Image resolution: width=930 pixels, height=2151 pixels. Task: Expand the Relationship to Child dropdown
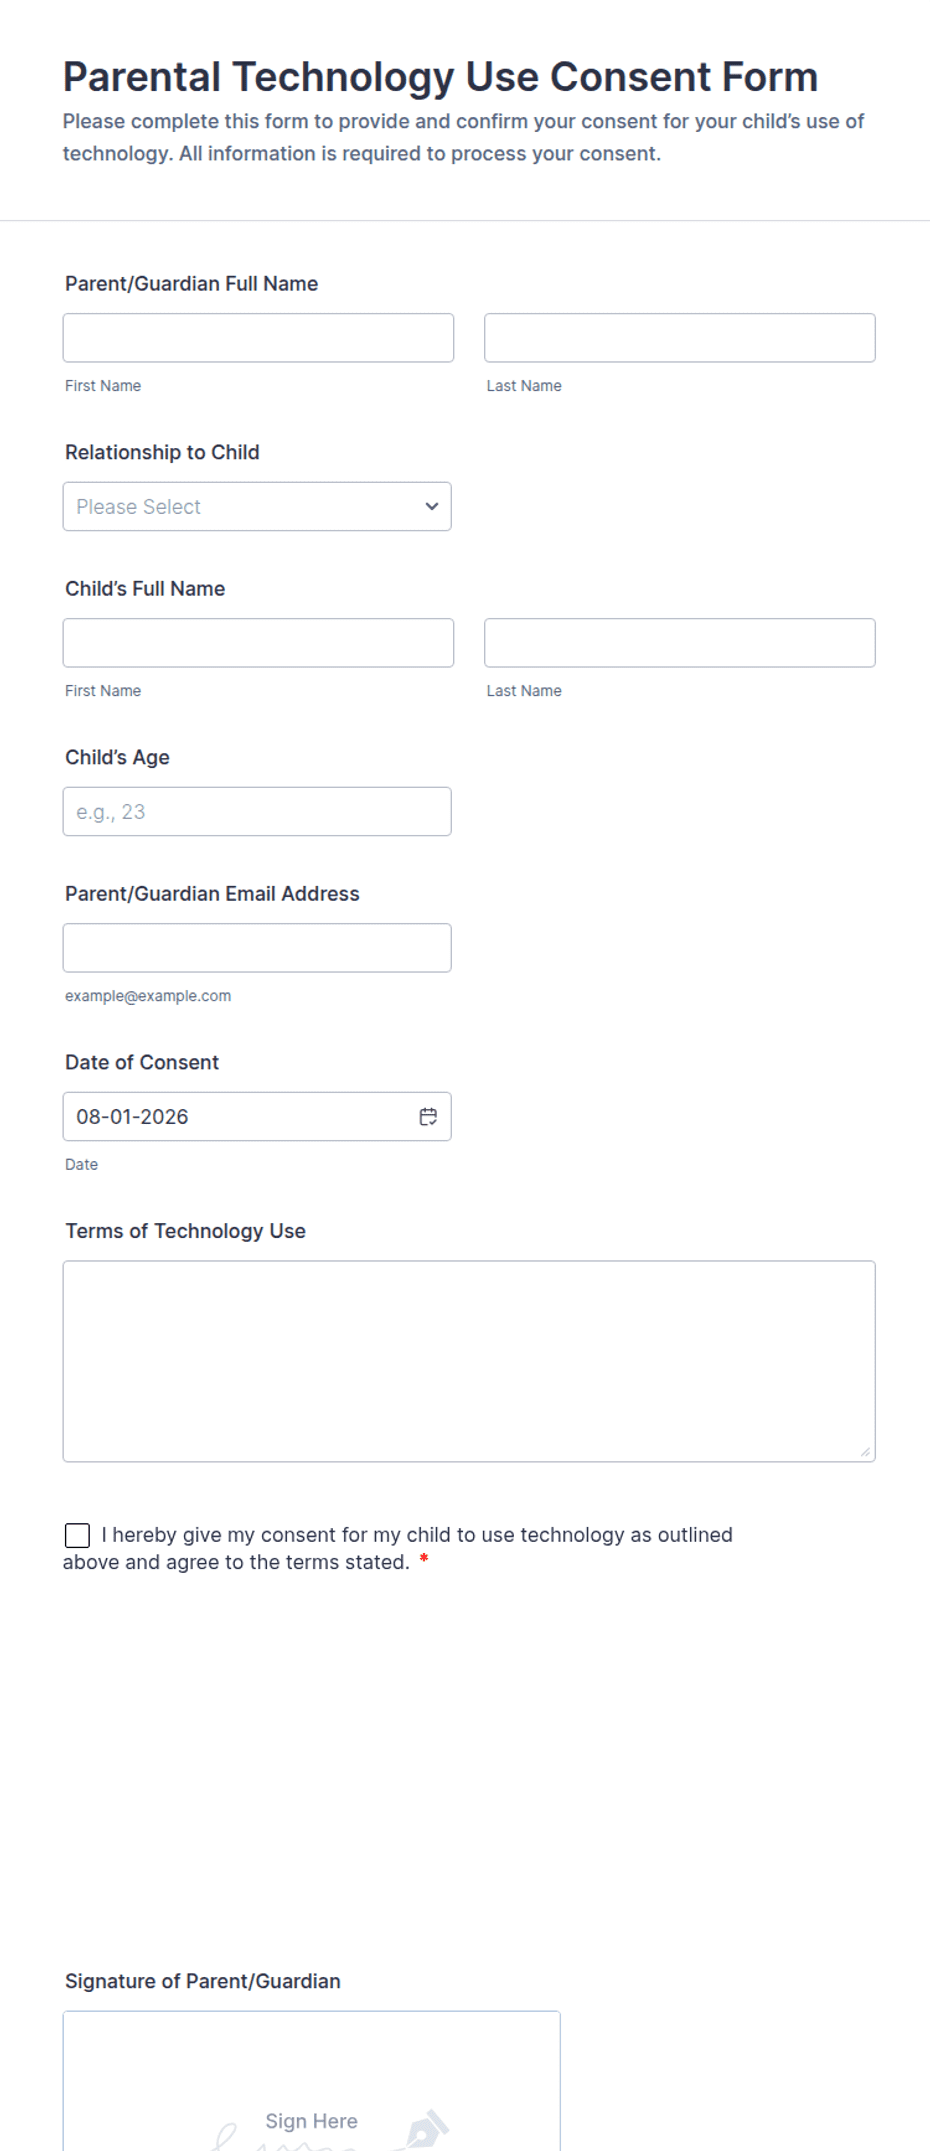(x=257, y=507)
